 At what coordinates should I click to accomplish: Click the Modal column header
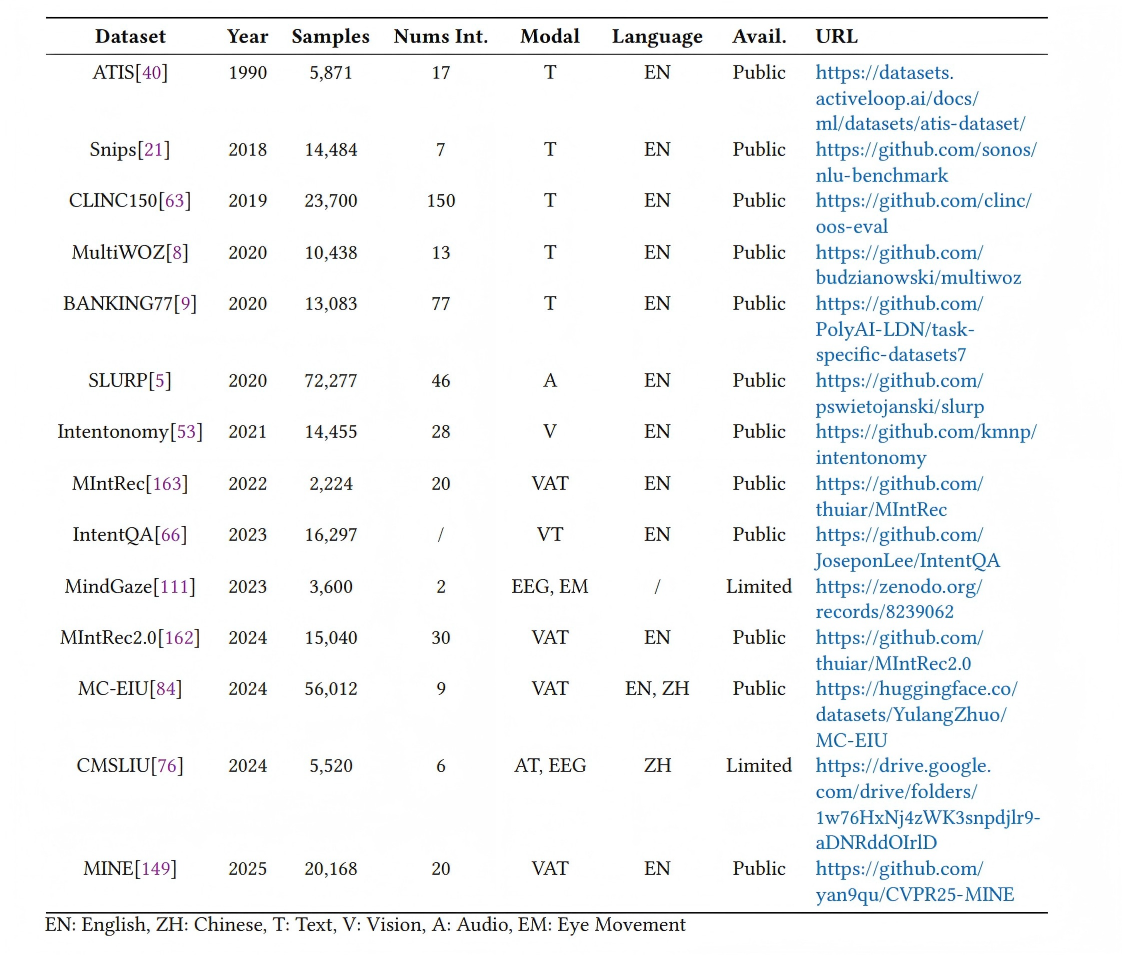(x=550, y=36)
